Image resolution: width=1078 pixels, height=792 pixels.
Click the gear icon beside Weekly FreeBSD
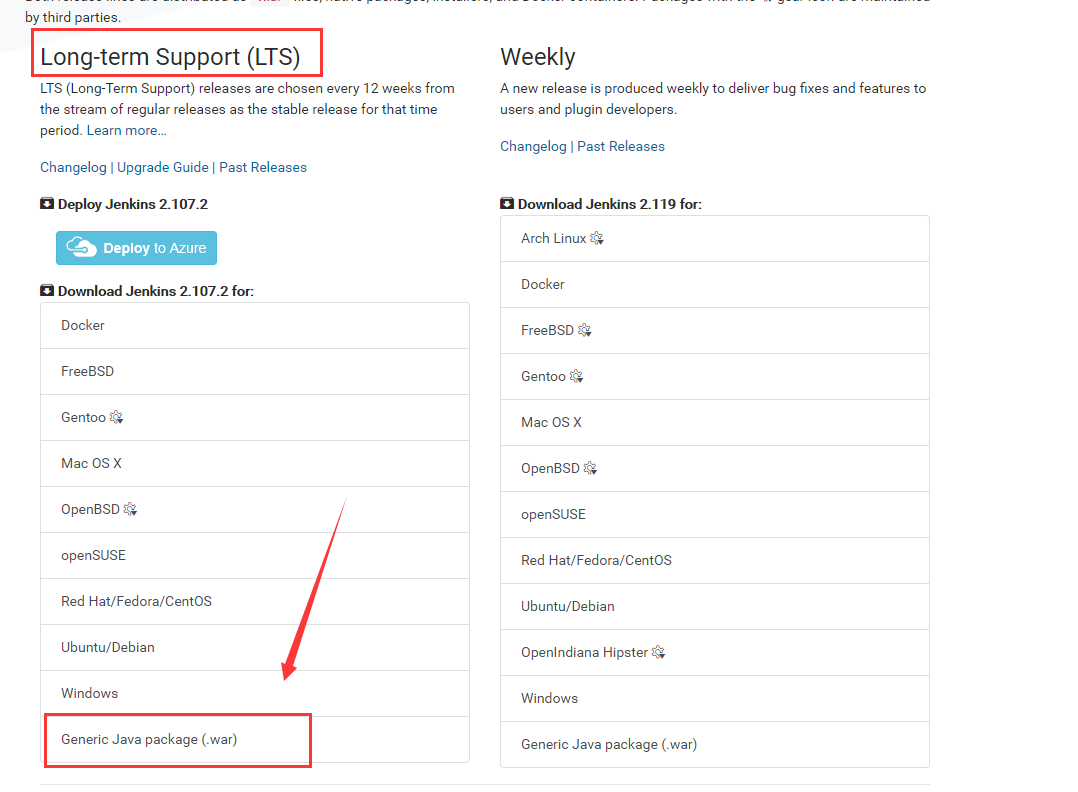(584, 331)
